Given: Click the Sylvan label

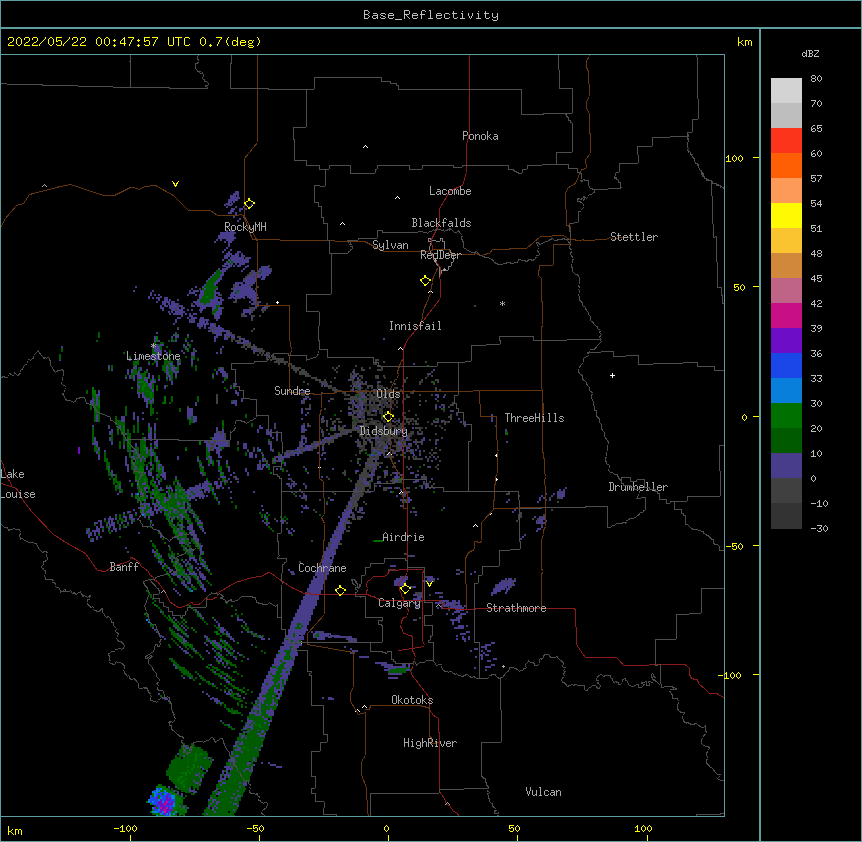Looking at the screenshot, I should (x=390, y=245).
